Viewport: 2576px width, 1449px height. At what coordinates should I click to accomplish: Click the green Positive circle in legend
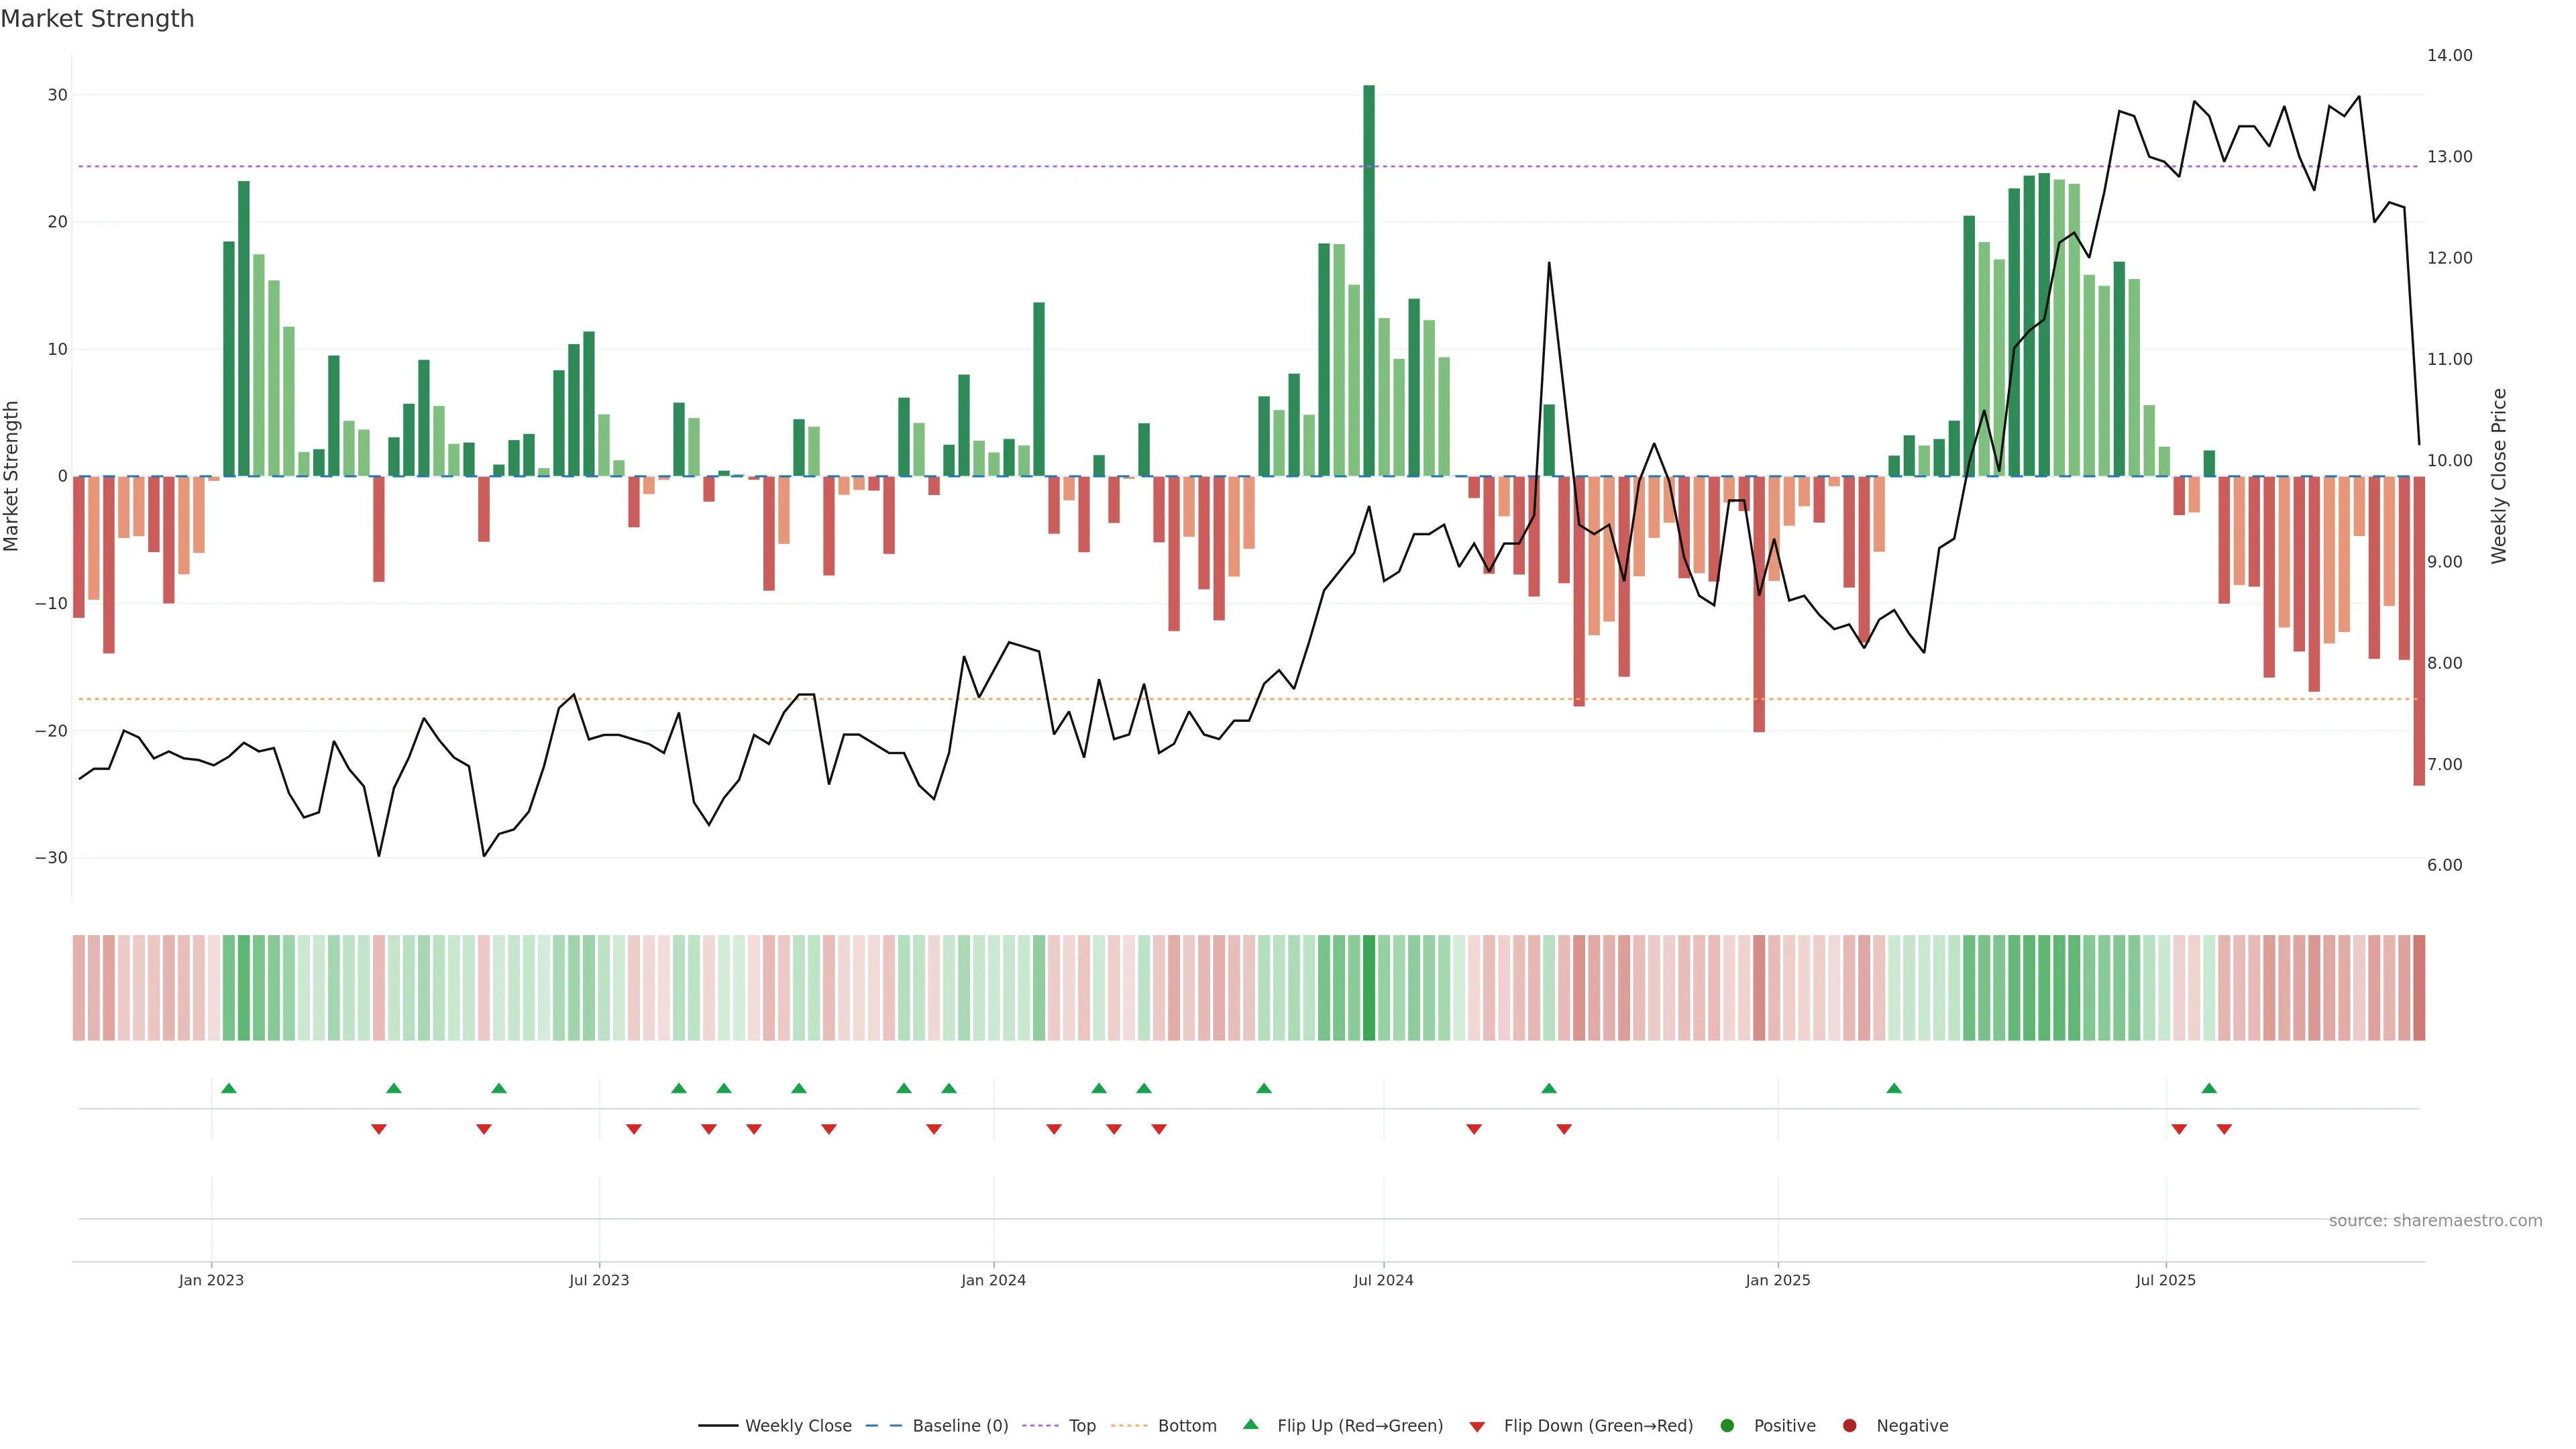coord(1726,1426)
